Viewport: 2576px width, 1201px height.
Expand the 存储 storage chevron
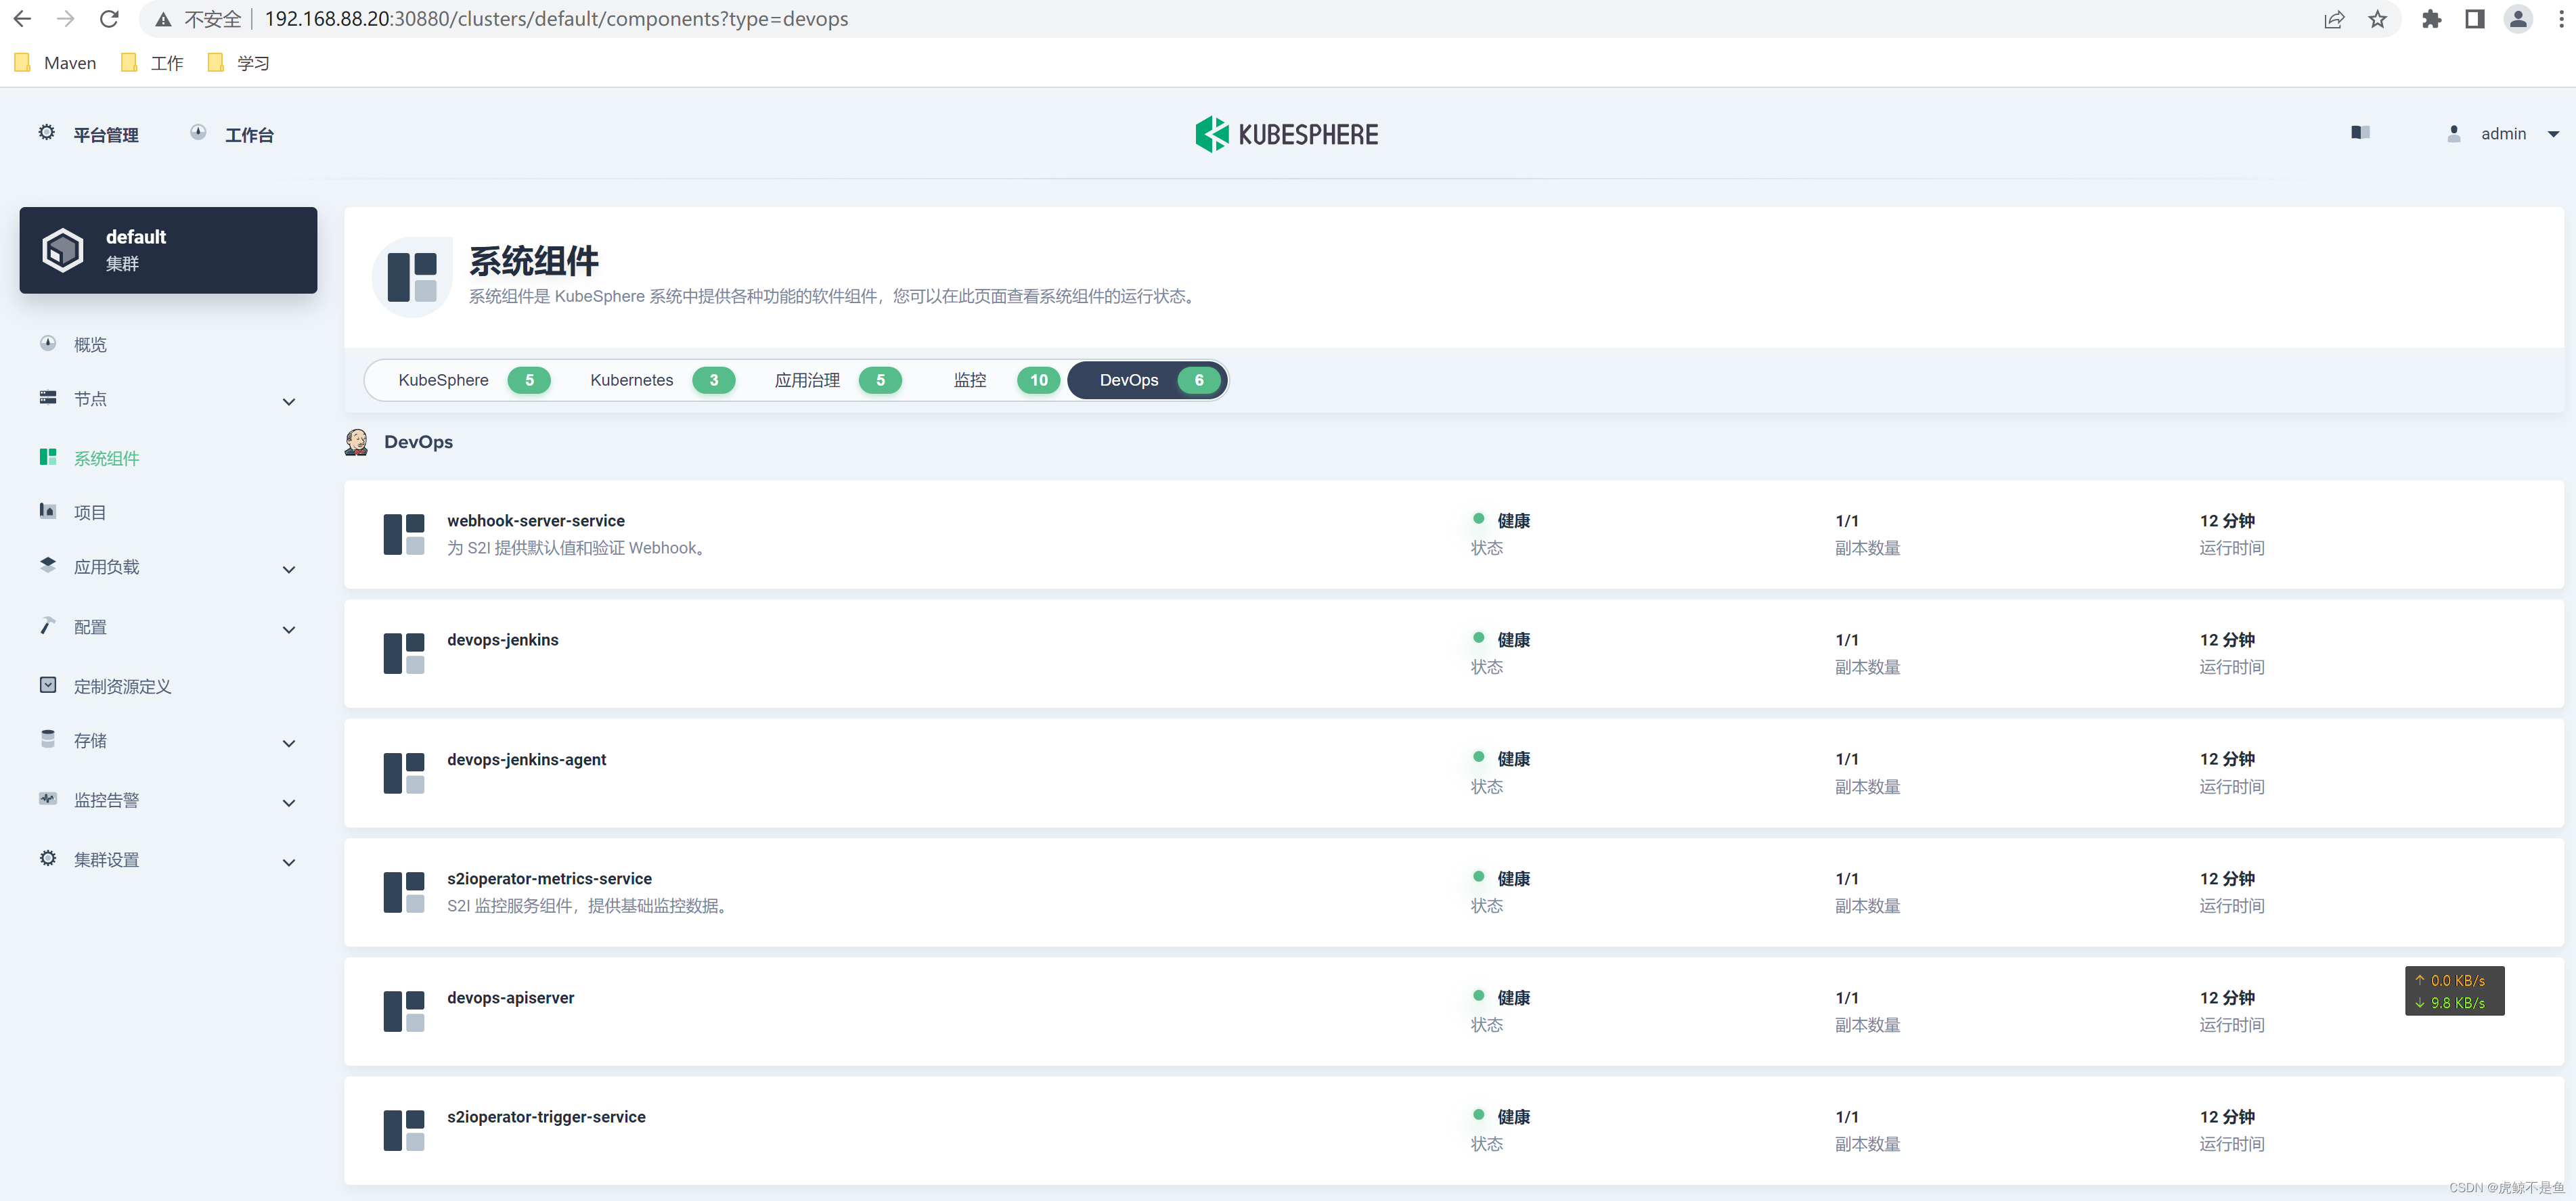[x=289, y=743]
